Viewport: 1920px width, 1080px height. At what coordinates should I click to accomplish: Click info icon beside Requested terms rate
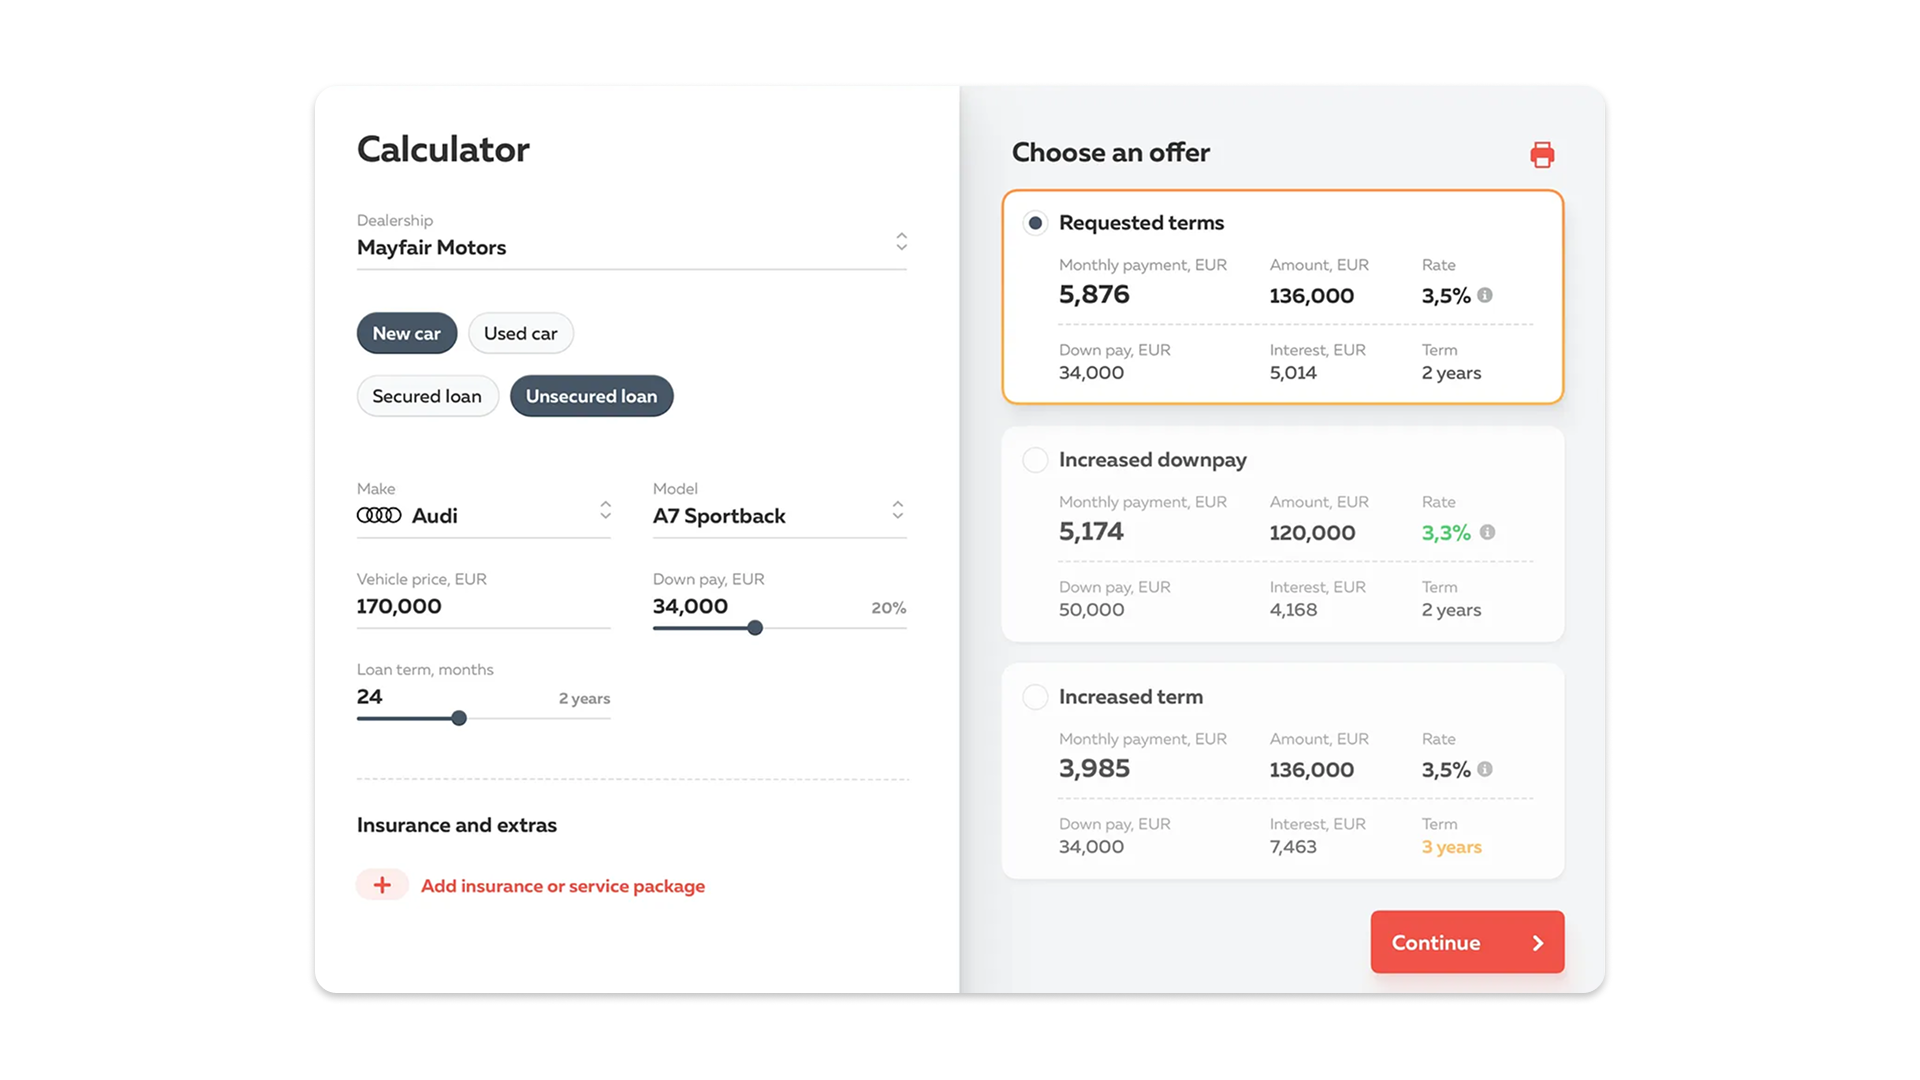[x=1485, y=295]
